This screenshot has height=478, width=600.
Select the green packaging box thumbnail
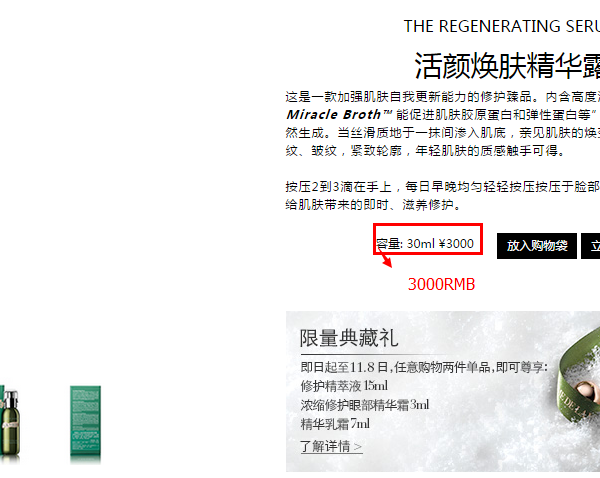tap(85, 423)
